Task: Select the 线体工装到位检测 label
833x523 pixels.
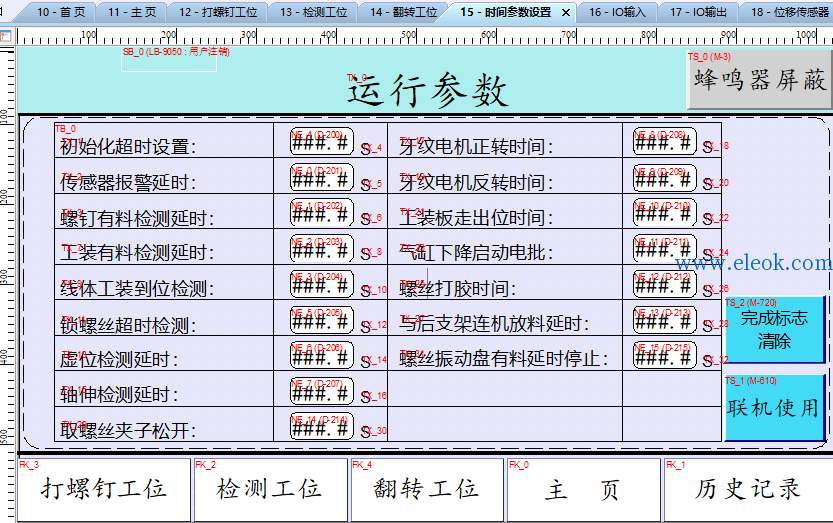Action: [137, 289]
